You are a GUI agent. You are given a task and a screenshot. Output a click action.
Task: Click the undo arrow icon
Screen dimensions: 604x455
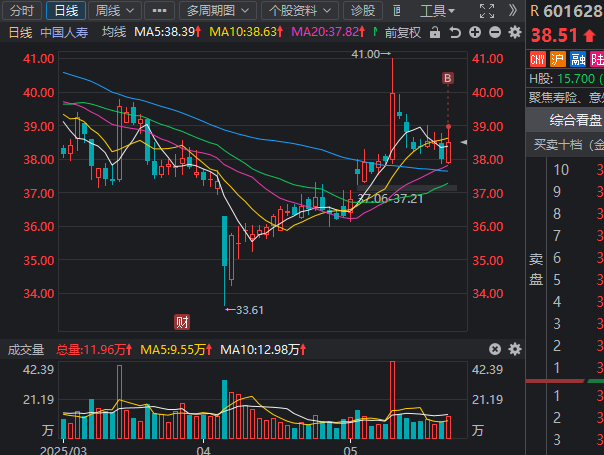pos(457,32)
